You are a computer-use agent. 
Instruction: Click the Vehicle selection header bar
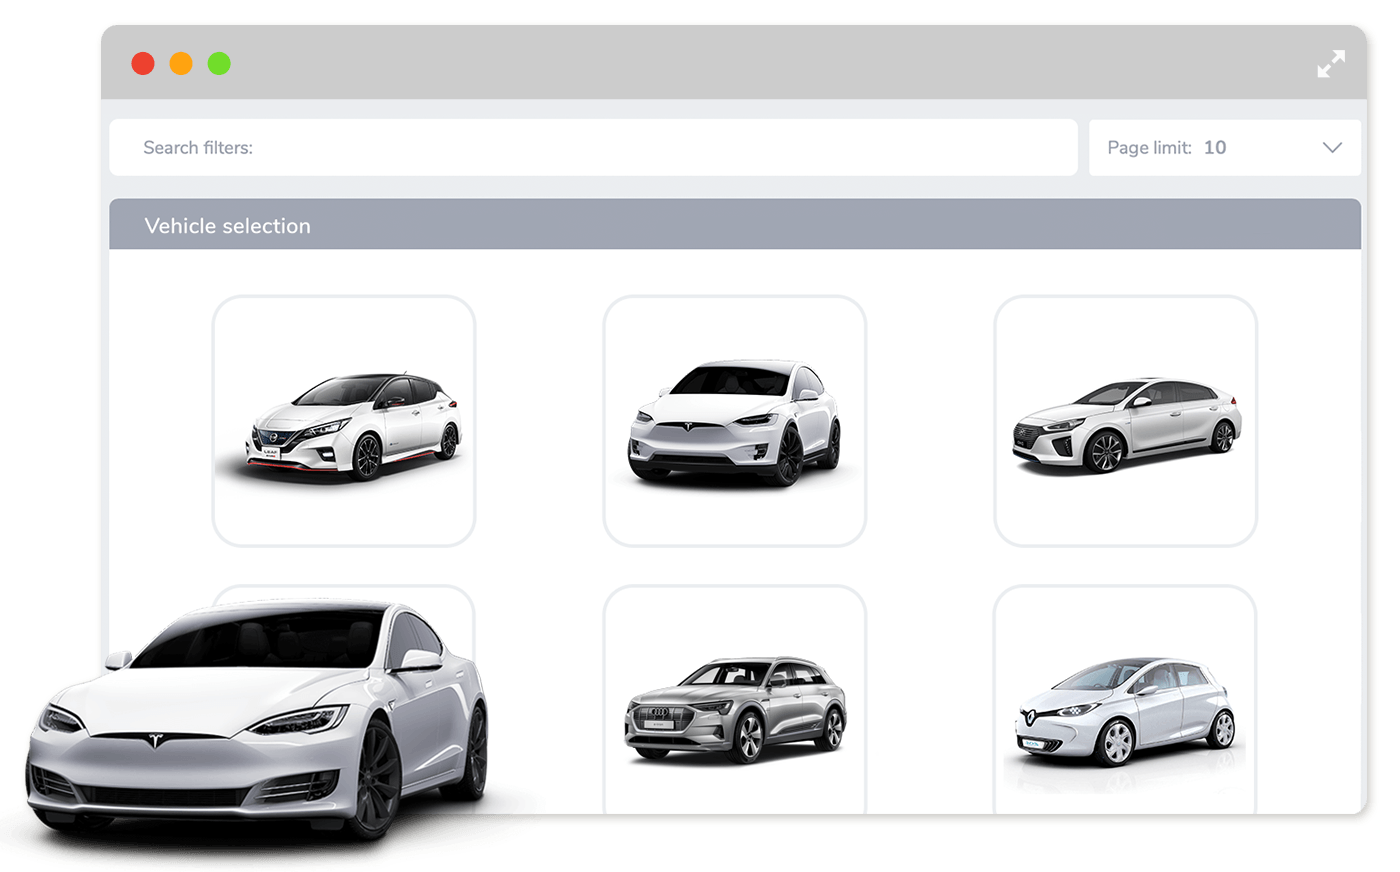735,225
